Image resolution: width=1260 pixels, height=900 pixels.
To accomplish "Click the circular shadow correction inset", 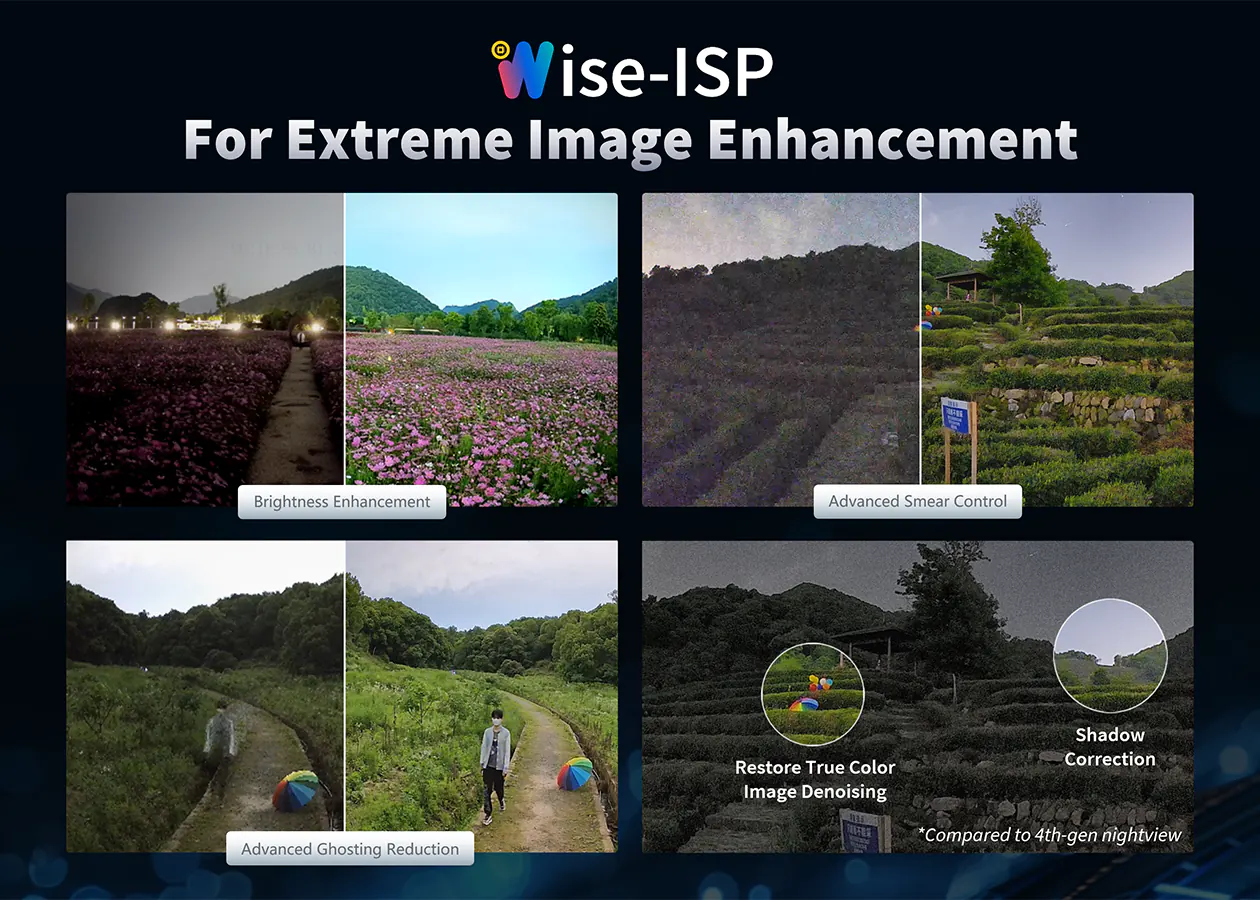I will pos(1110,655).
